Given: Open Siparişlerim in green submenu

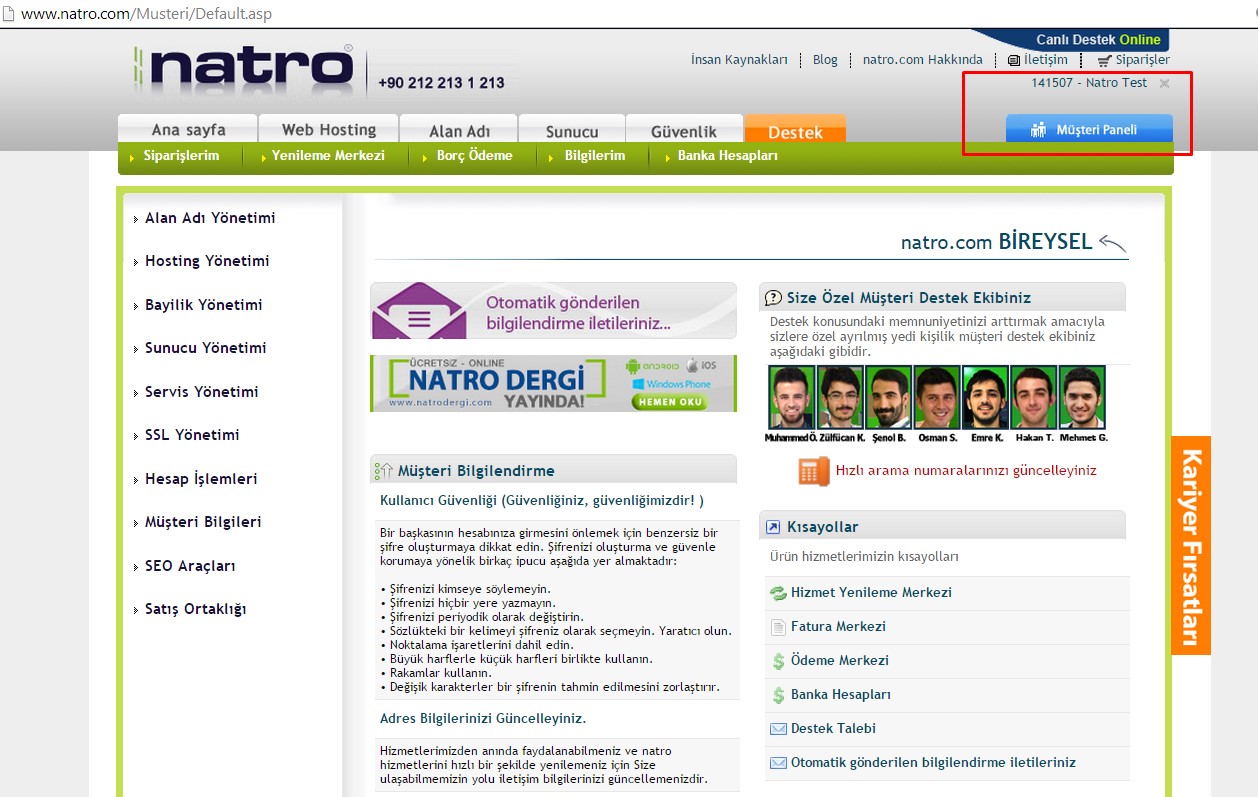Looking at the screenshot, I should point(181,156).
